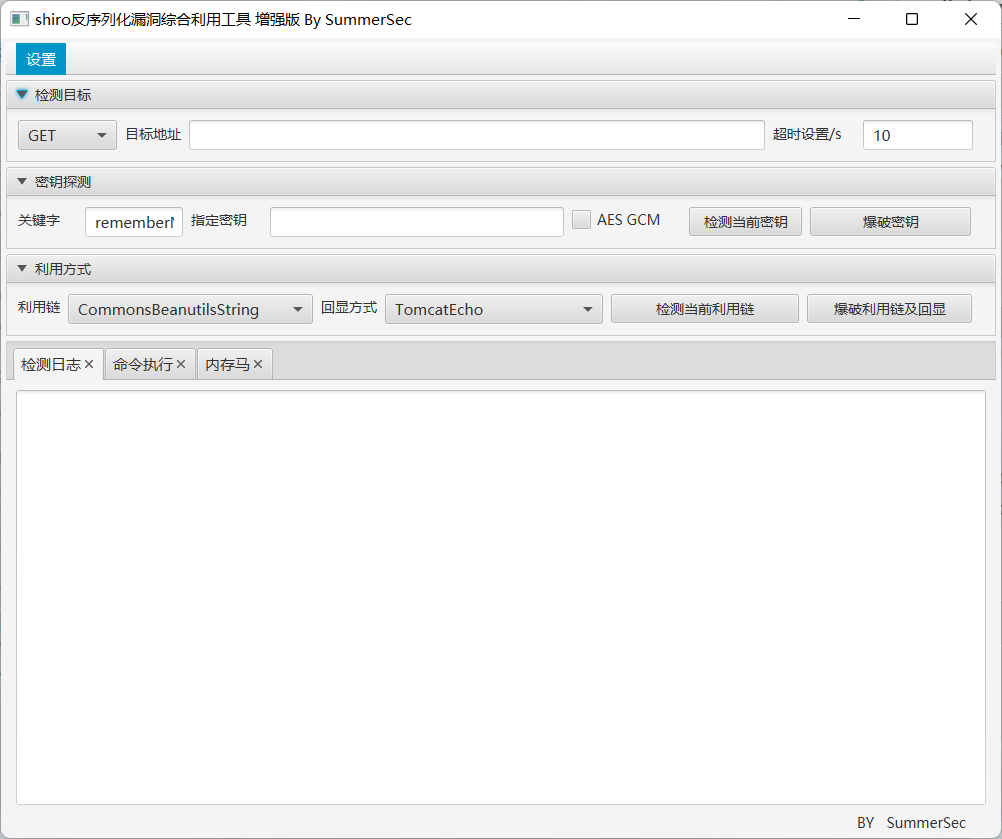This screenshot has width=1002, height=839.
Task: Click the BY SummerSec footer text
Action: click(x=911, y=822)
